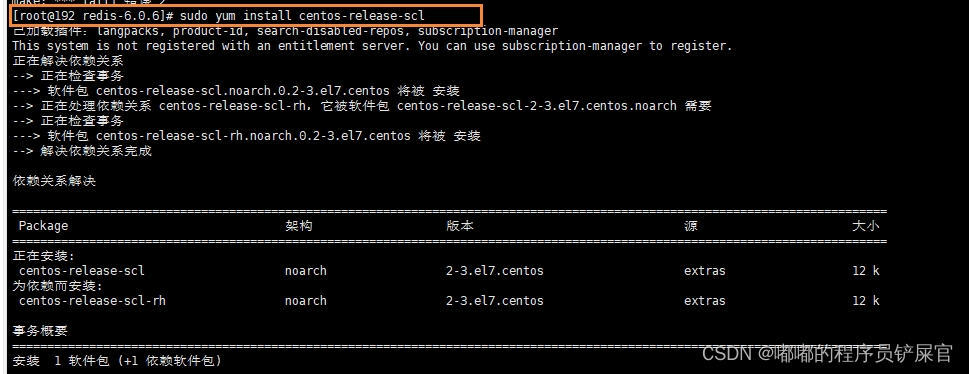Image resolution: width=969 pixels, height=374 pixels.
Task: Click the line '软件包 centos-release-scl.noarch.0.2-3.el7.centos 将被 安装'
Action: point(236,91)
